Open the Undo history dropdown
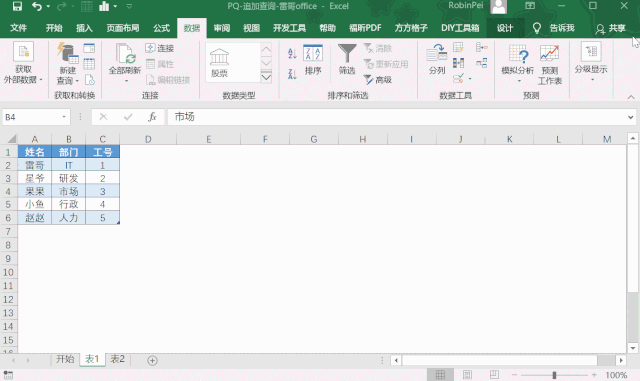640x381 pixels. tap(48, 6)
